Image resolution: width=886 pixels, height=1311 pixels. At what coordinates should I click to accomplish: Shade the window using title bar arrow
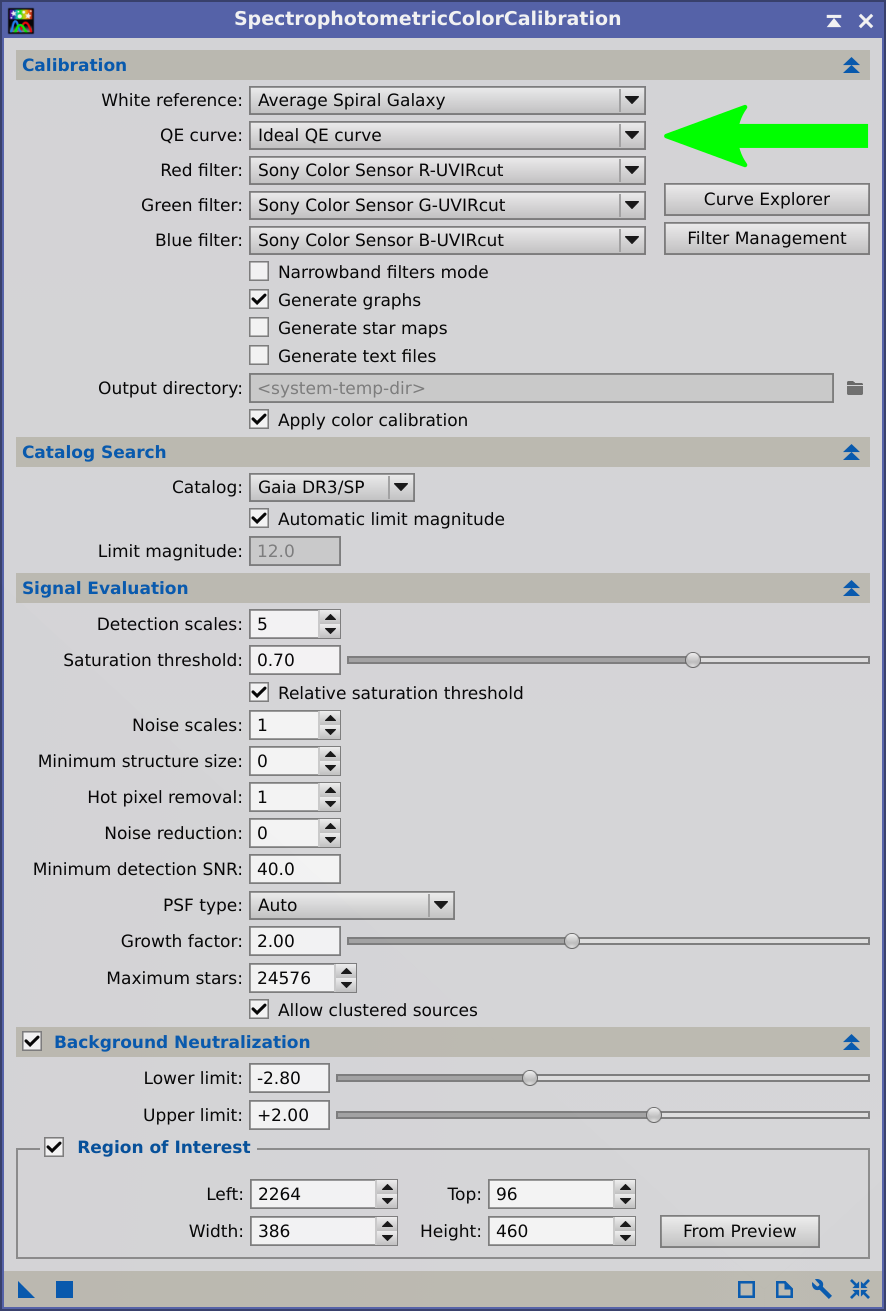(x=834, y=20)
